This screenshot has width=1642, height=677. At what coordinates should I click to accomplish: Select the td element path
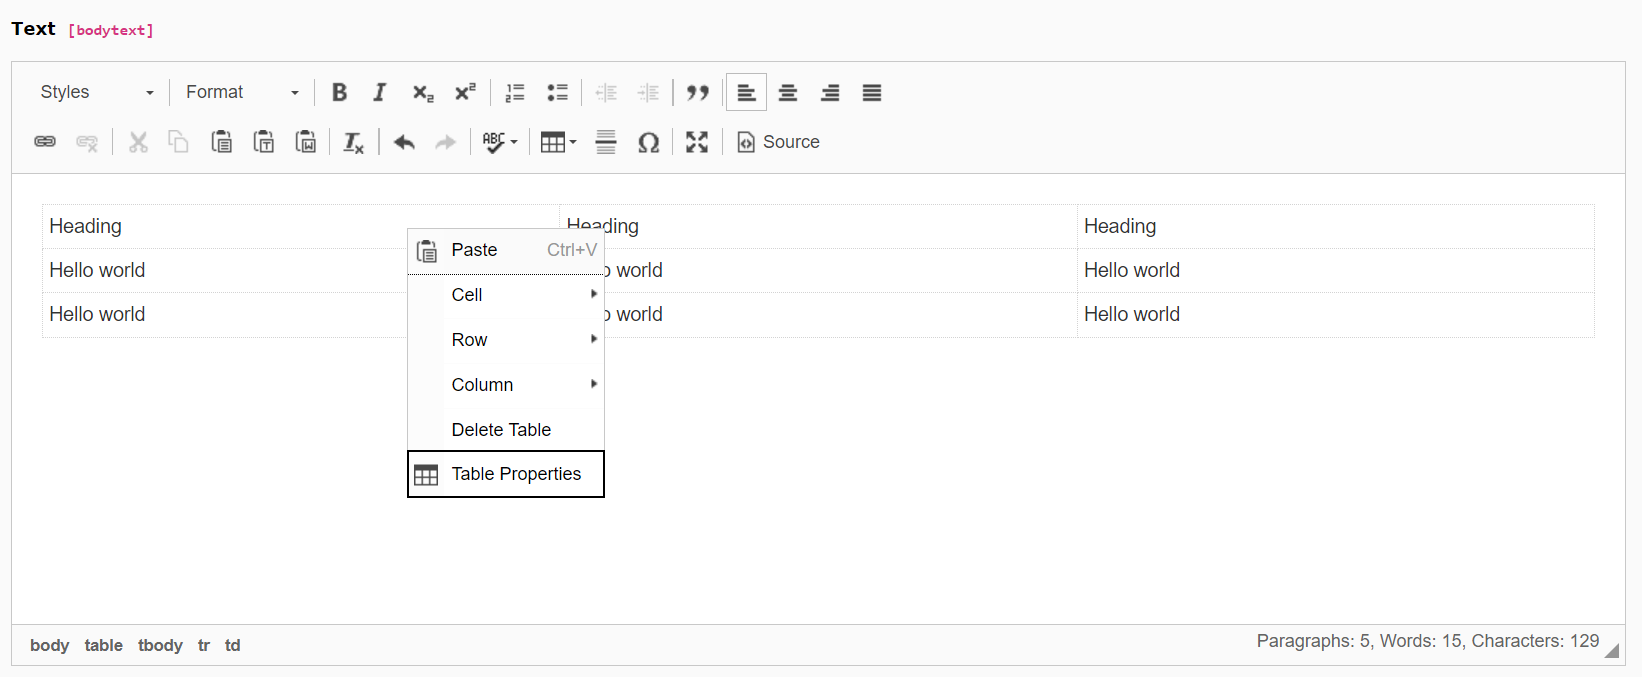pyautogui.click(x=233, y=645)
